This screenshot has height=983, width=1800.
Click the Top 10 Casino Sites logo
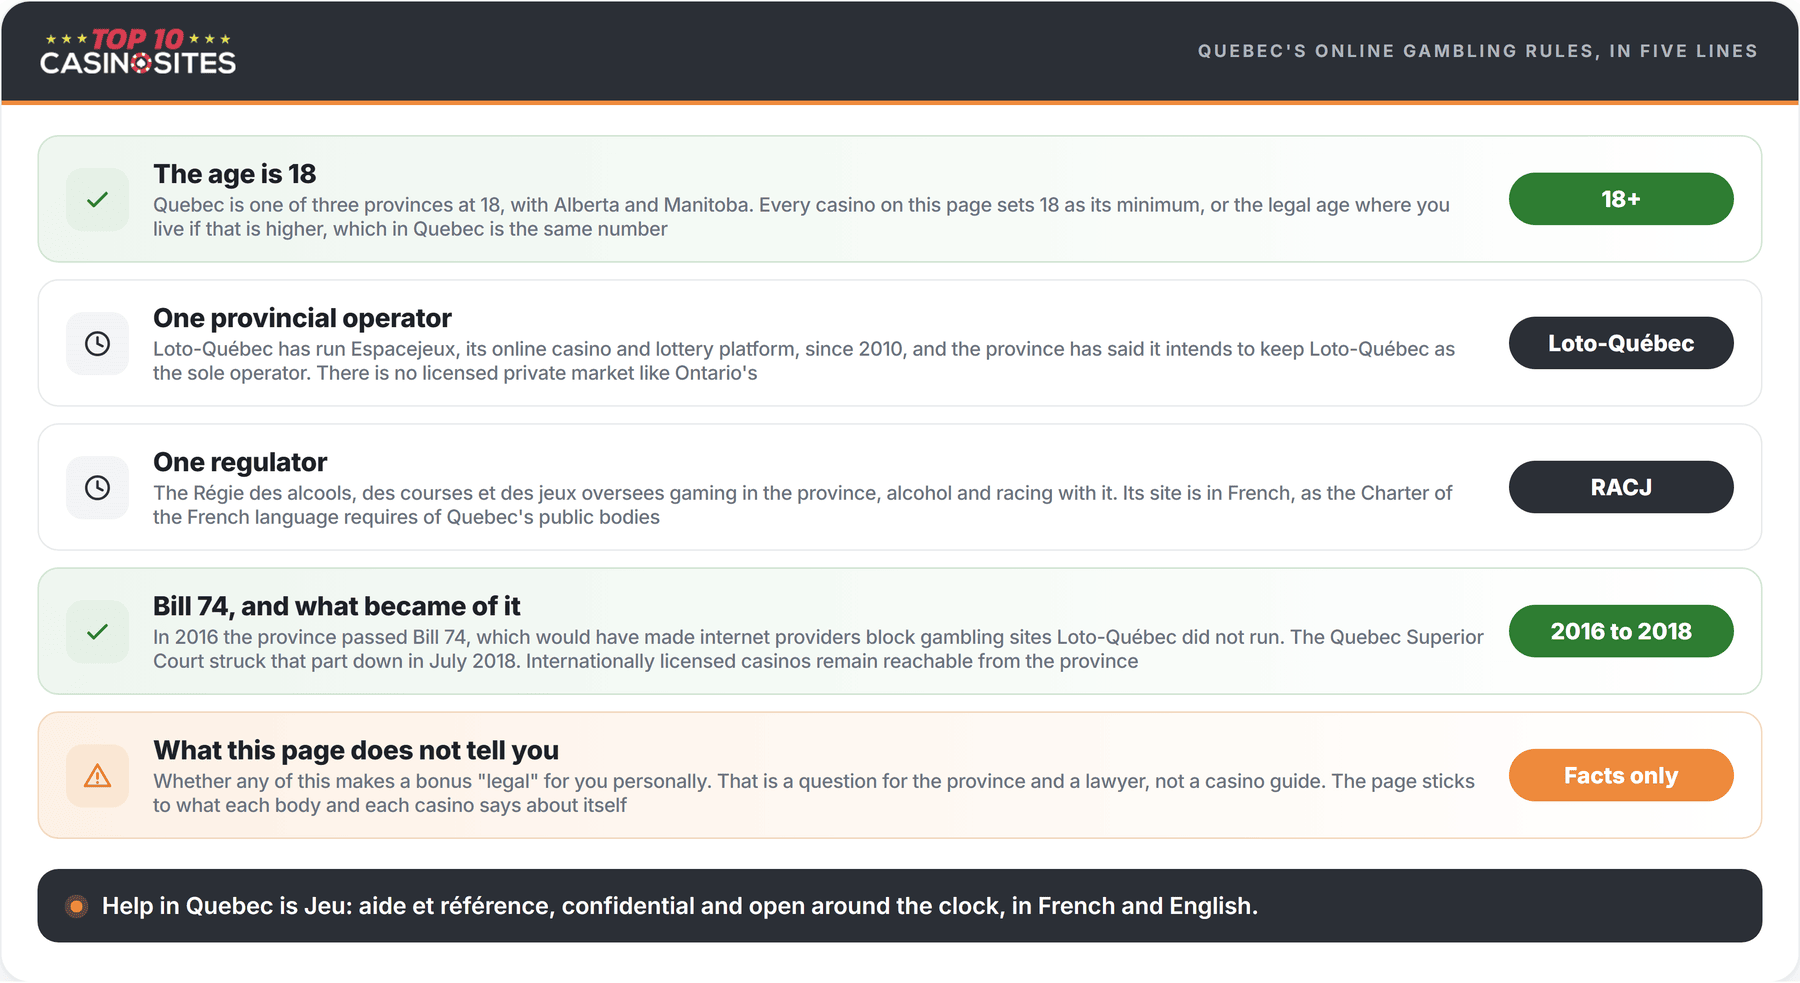(x=138, y=52)
